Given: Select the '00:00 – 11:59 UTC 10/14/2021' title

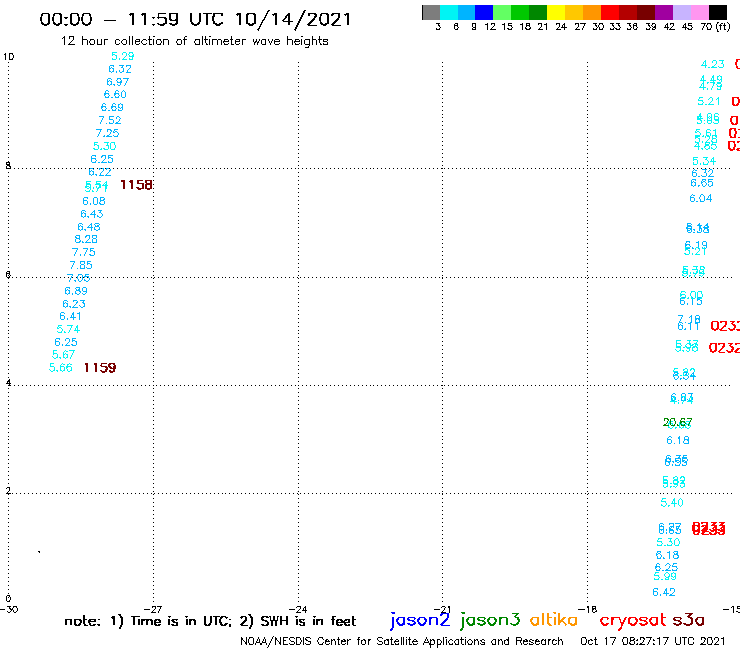Looking at the screenshot, I should pyautogui.click(x=195, y=19).
